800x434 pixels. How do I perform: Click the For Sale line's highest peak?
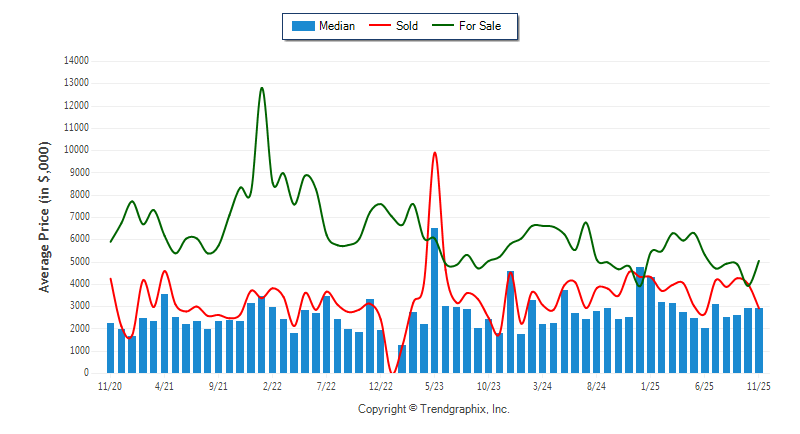coord(262,88)
